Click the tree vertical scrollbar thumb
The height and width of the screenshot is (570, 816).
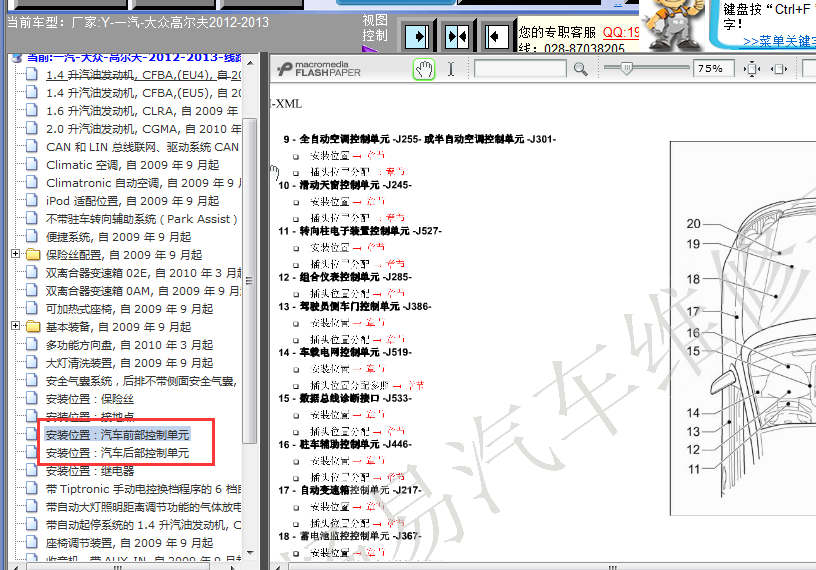(x=250, y=281)
